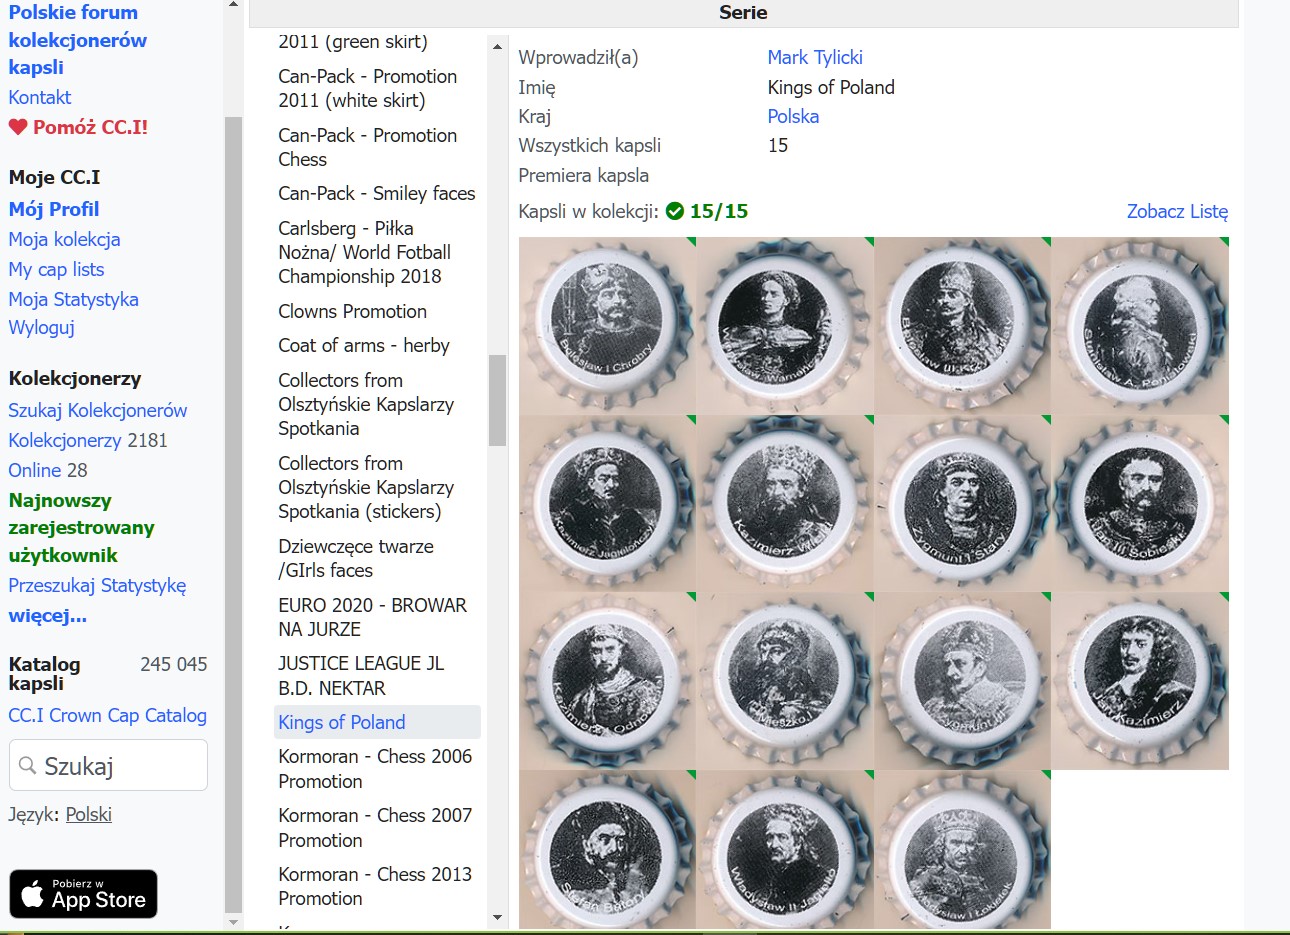The width and height of the screenshot is (1290, 935).
Task: Open the Zygmunt I Stary cap thumbnail
Action: click(962, 503)
